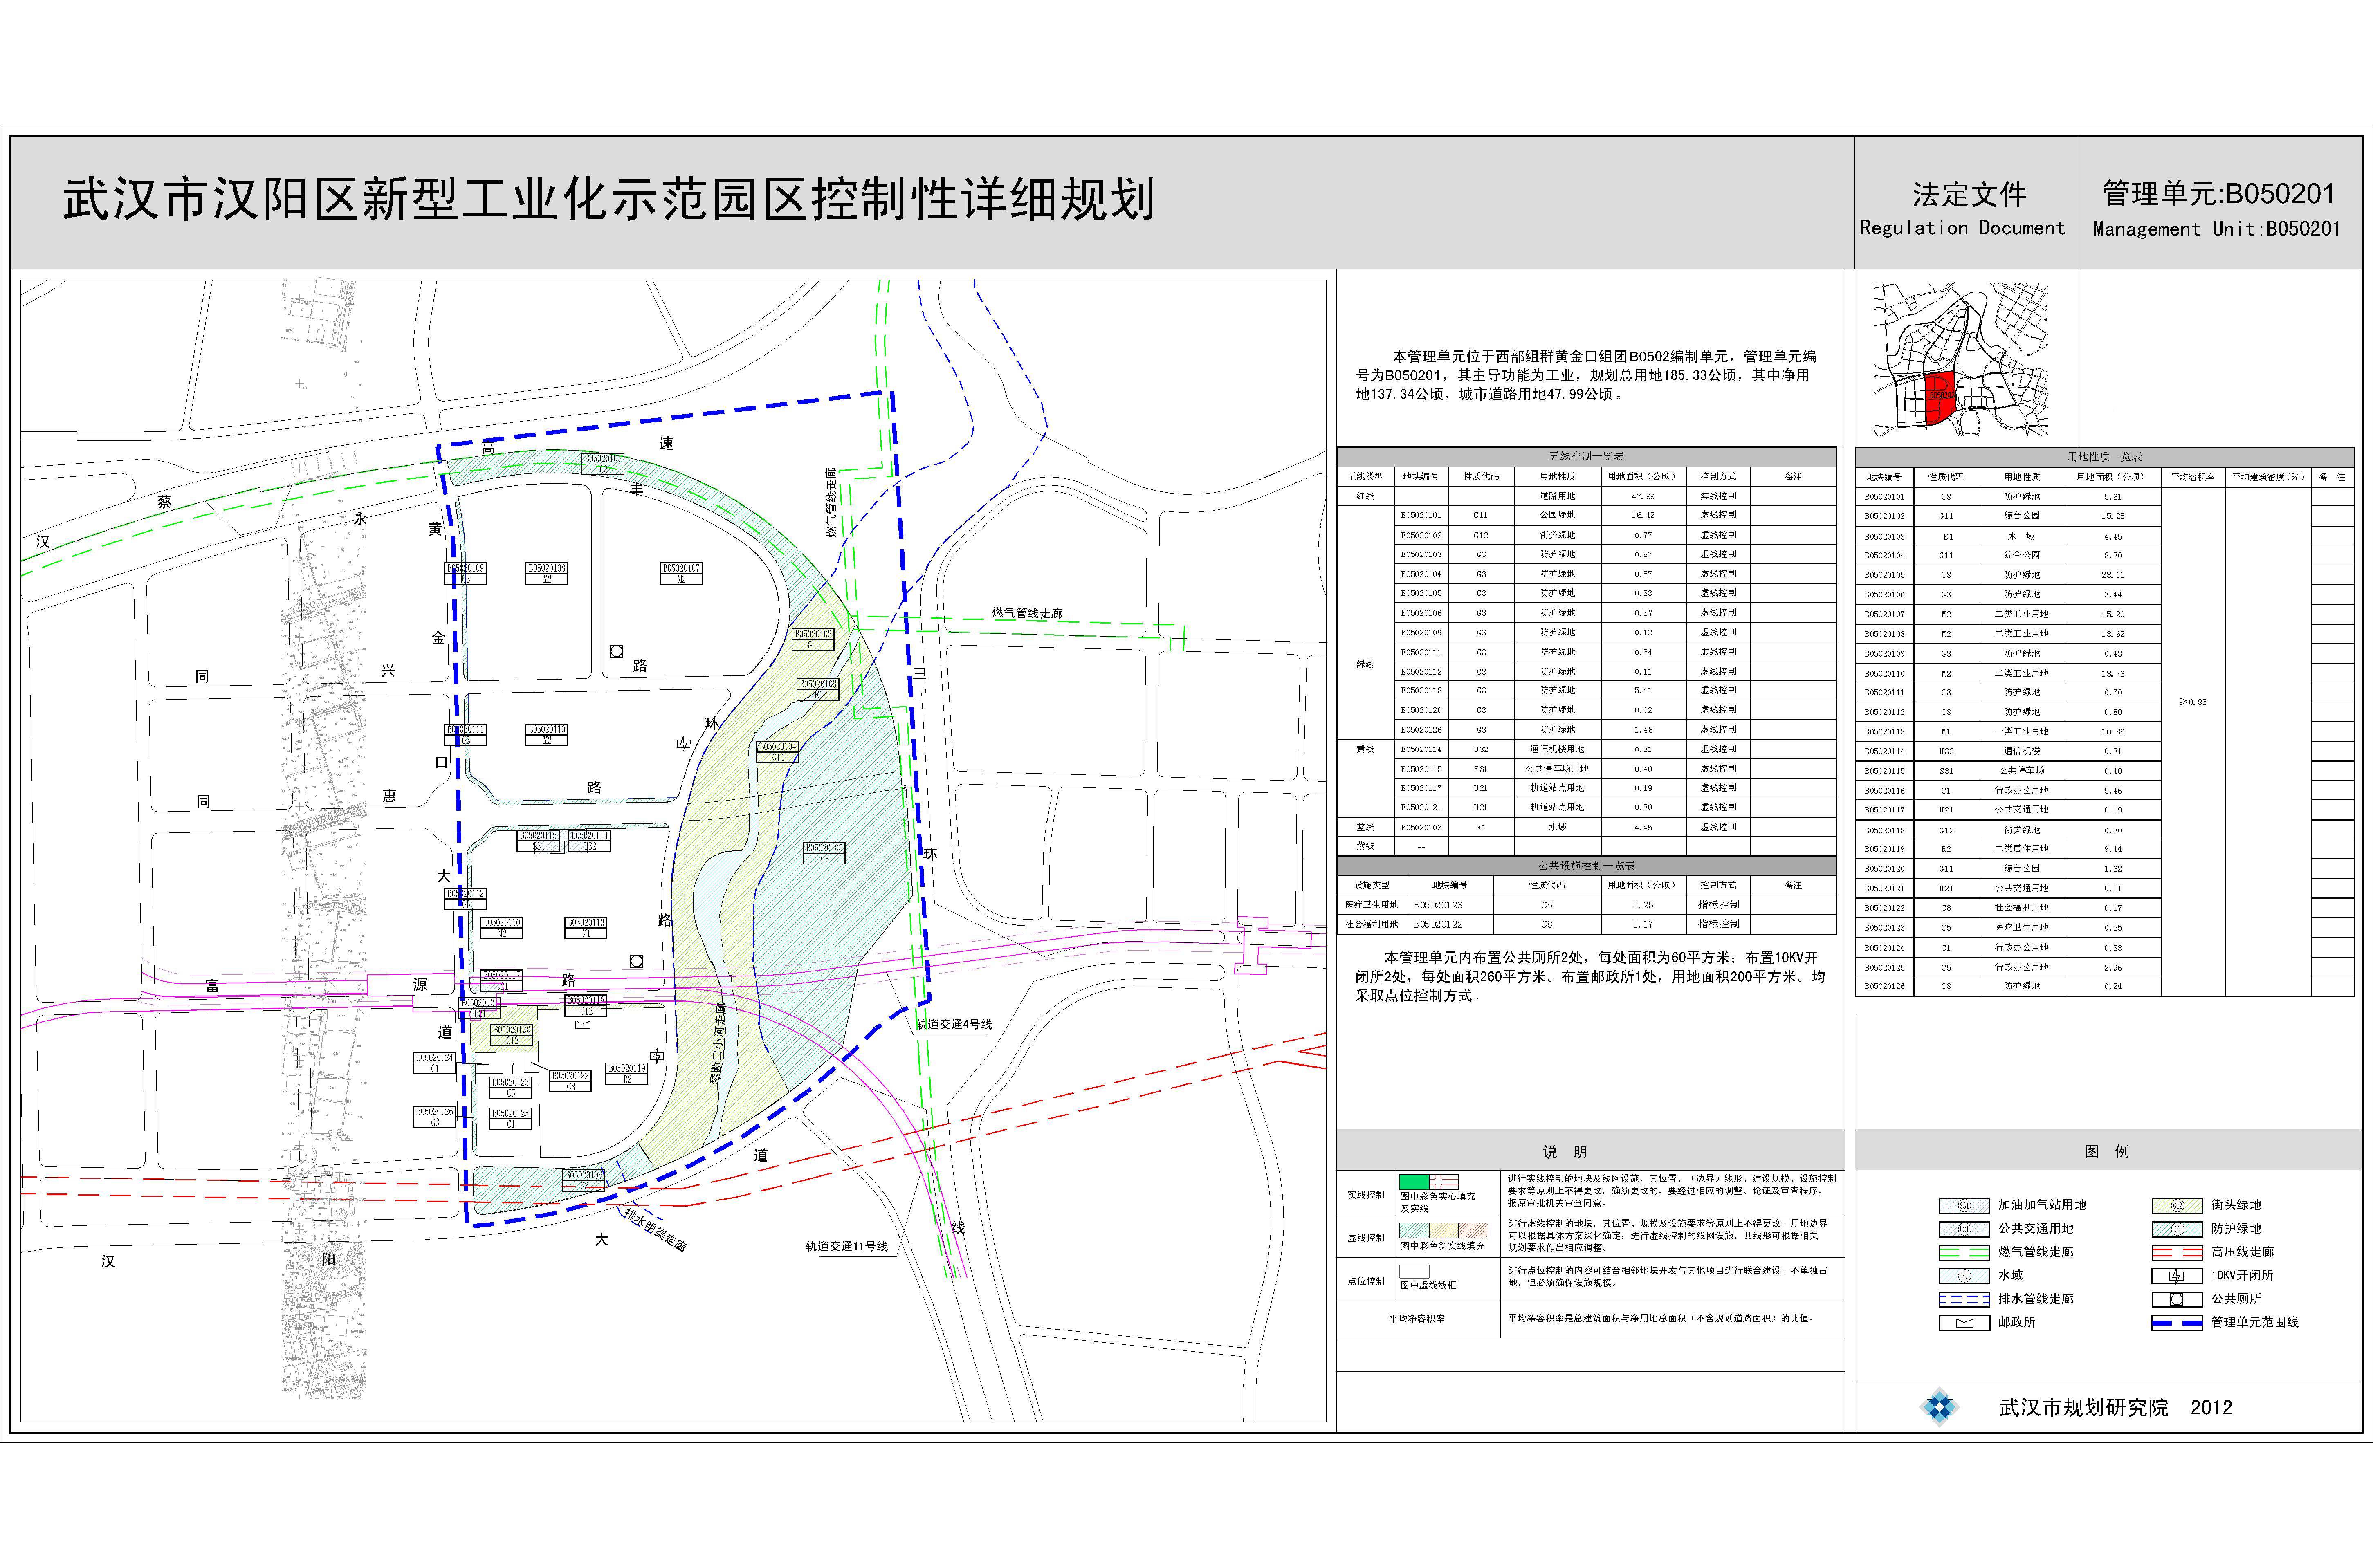Click parcel label B05020124 C1 on the map
Viewport: 2373px width, 1568px height.
point(434,1063)
